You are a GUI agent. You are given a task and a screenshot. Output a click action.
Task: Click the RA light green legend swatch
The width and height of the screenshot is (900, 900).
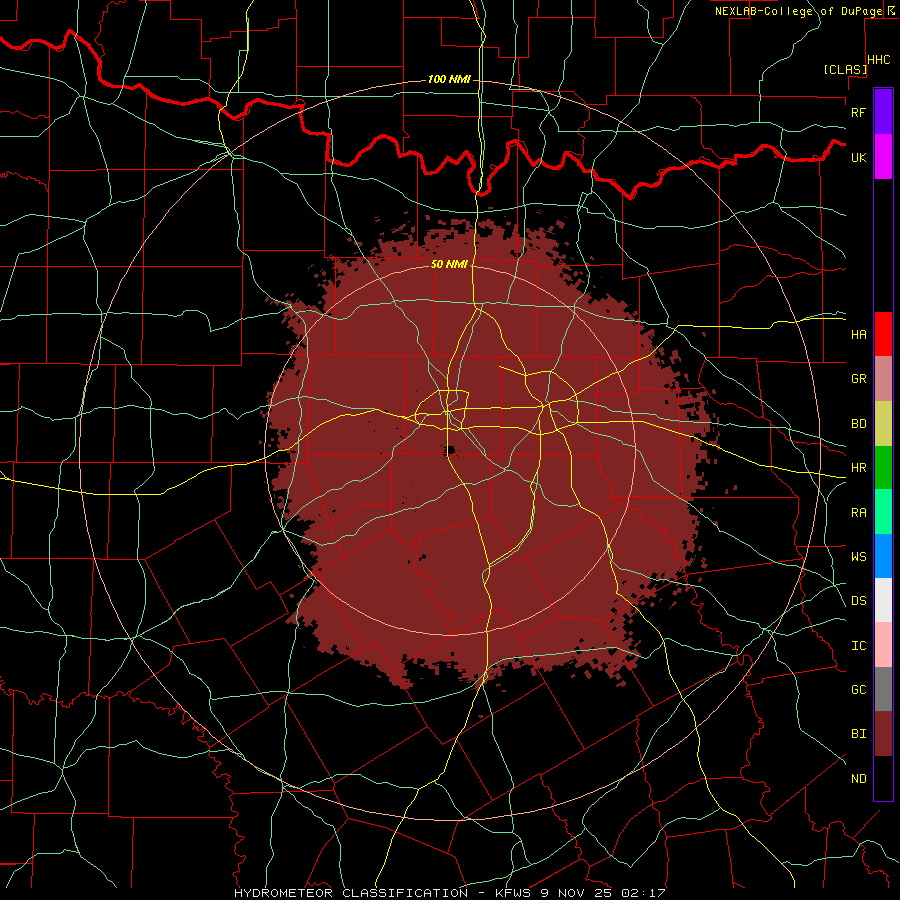883,512
